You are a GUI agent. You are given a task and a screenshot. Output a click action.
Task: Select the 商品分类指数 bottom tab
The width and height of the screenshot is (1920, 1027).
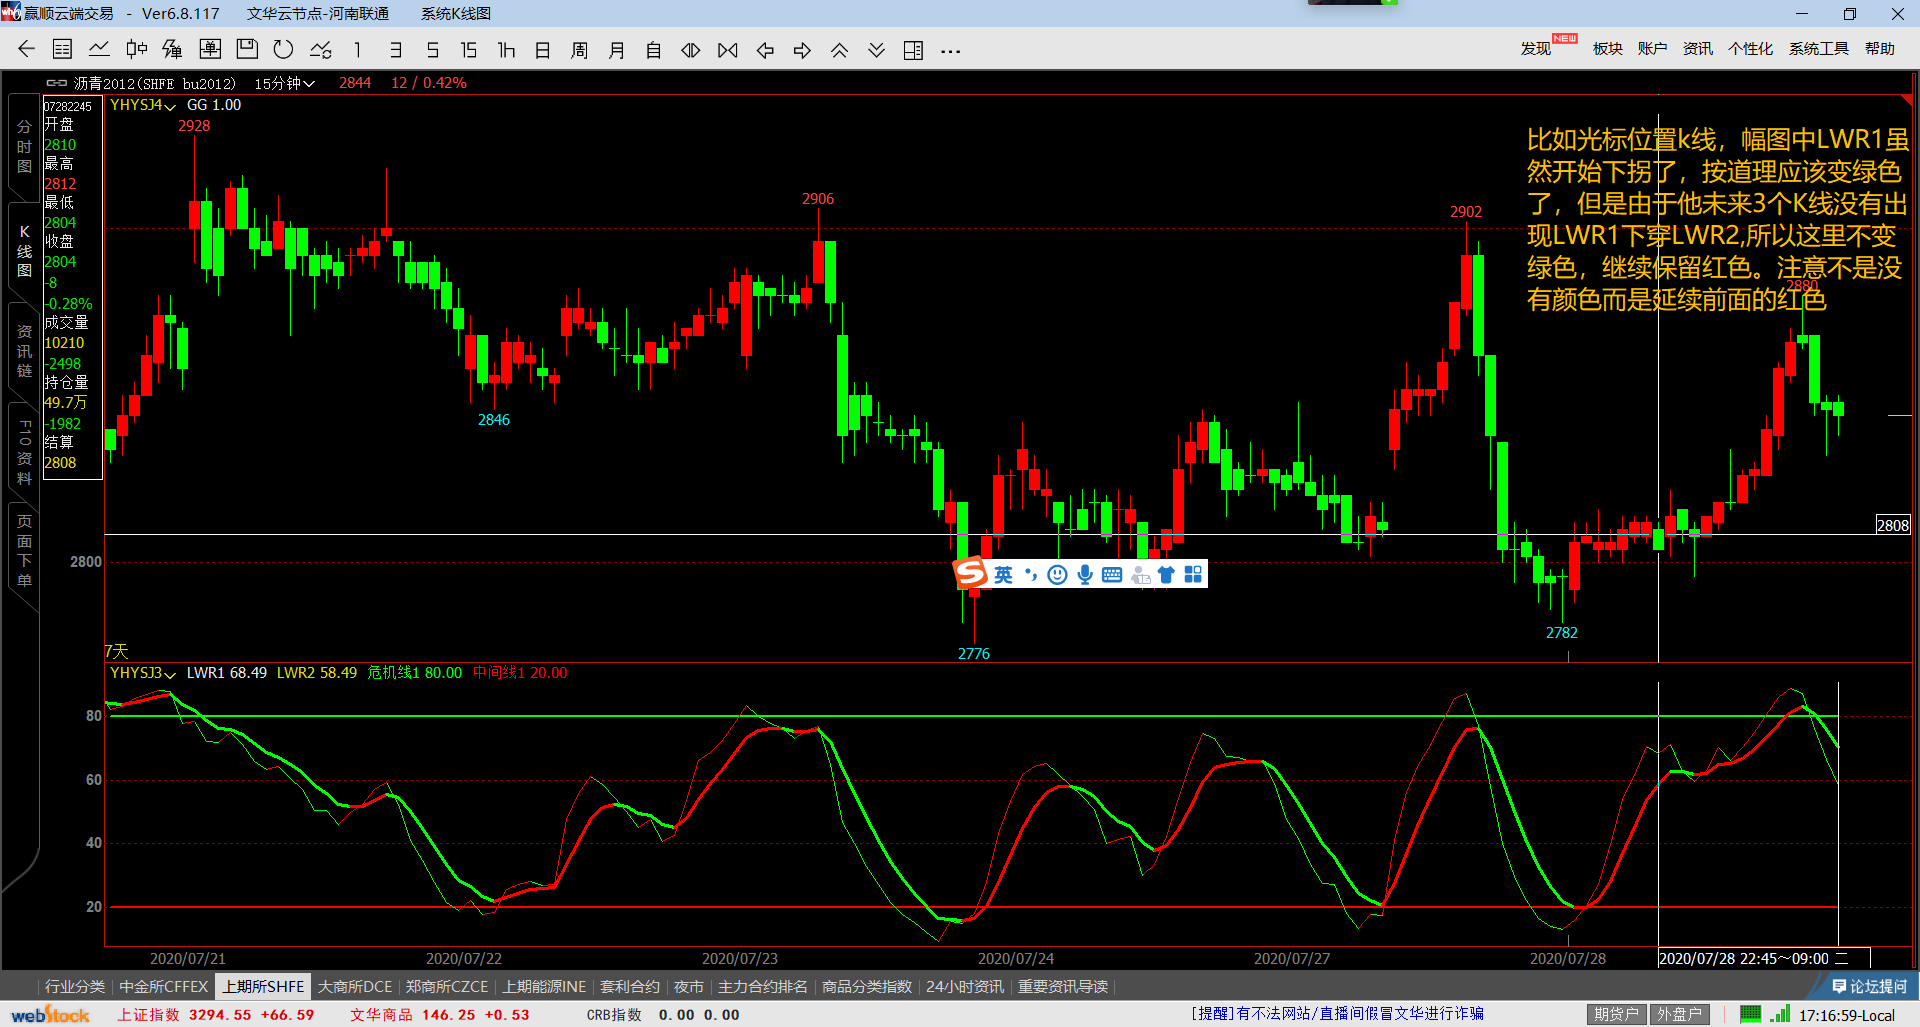(867, 987)
